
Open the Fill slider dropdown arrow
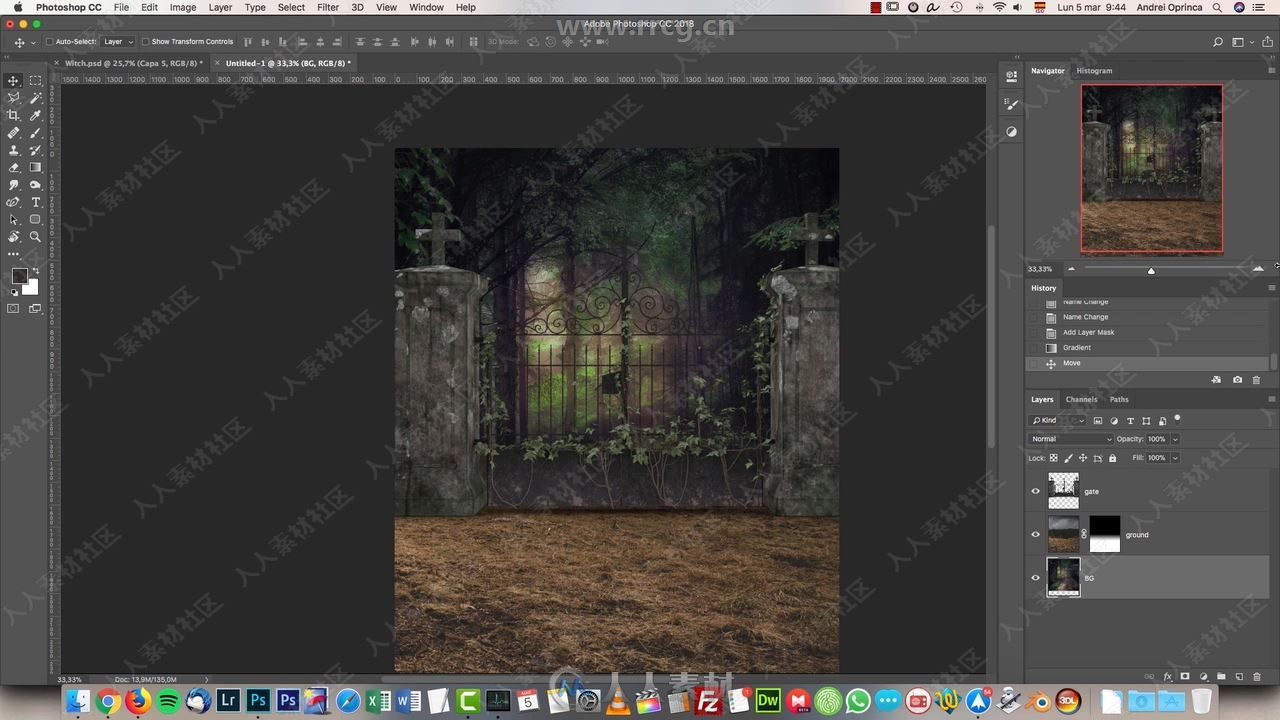click(x=1175, y=458)
